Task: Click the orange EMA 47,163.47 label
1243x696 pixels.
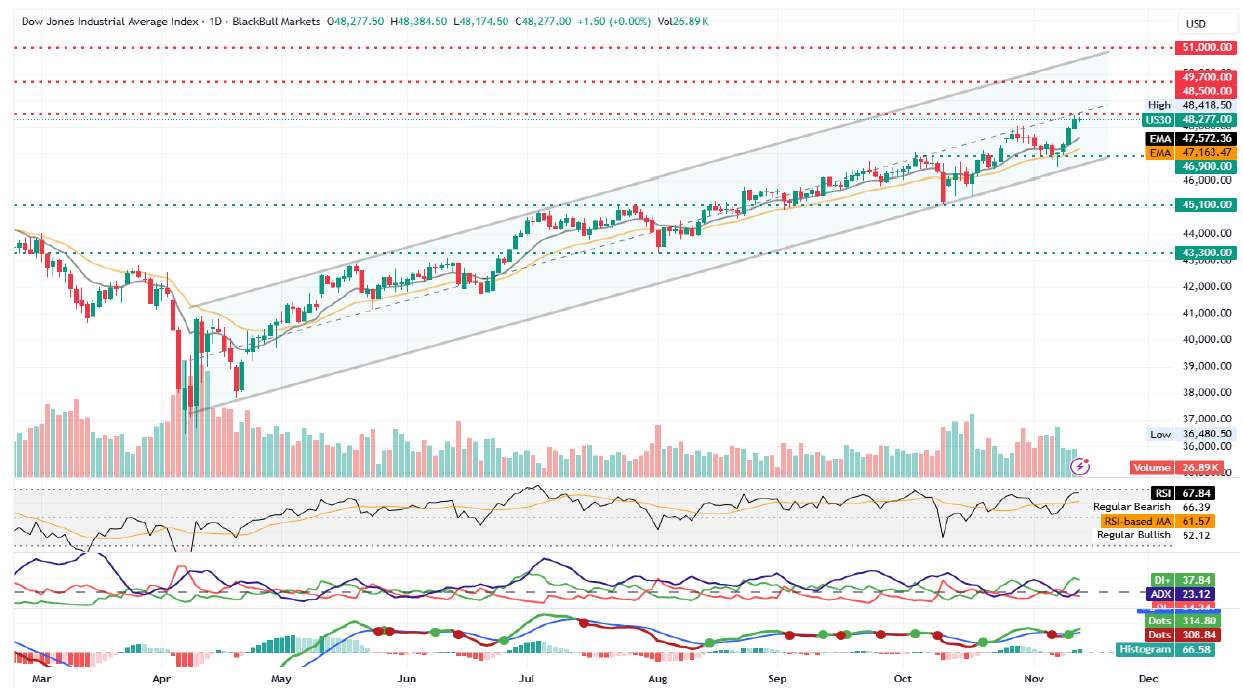Action: (x=1190, y=152)
